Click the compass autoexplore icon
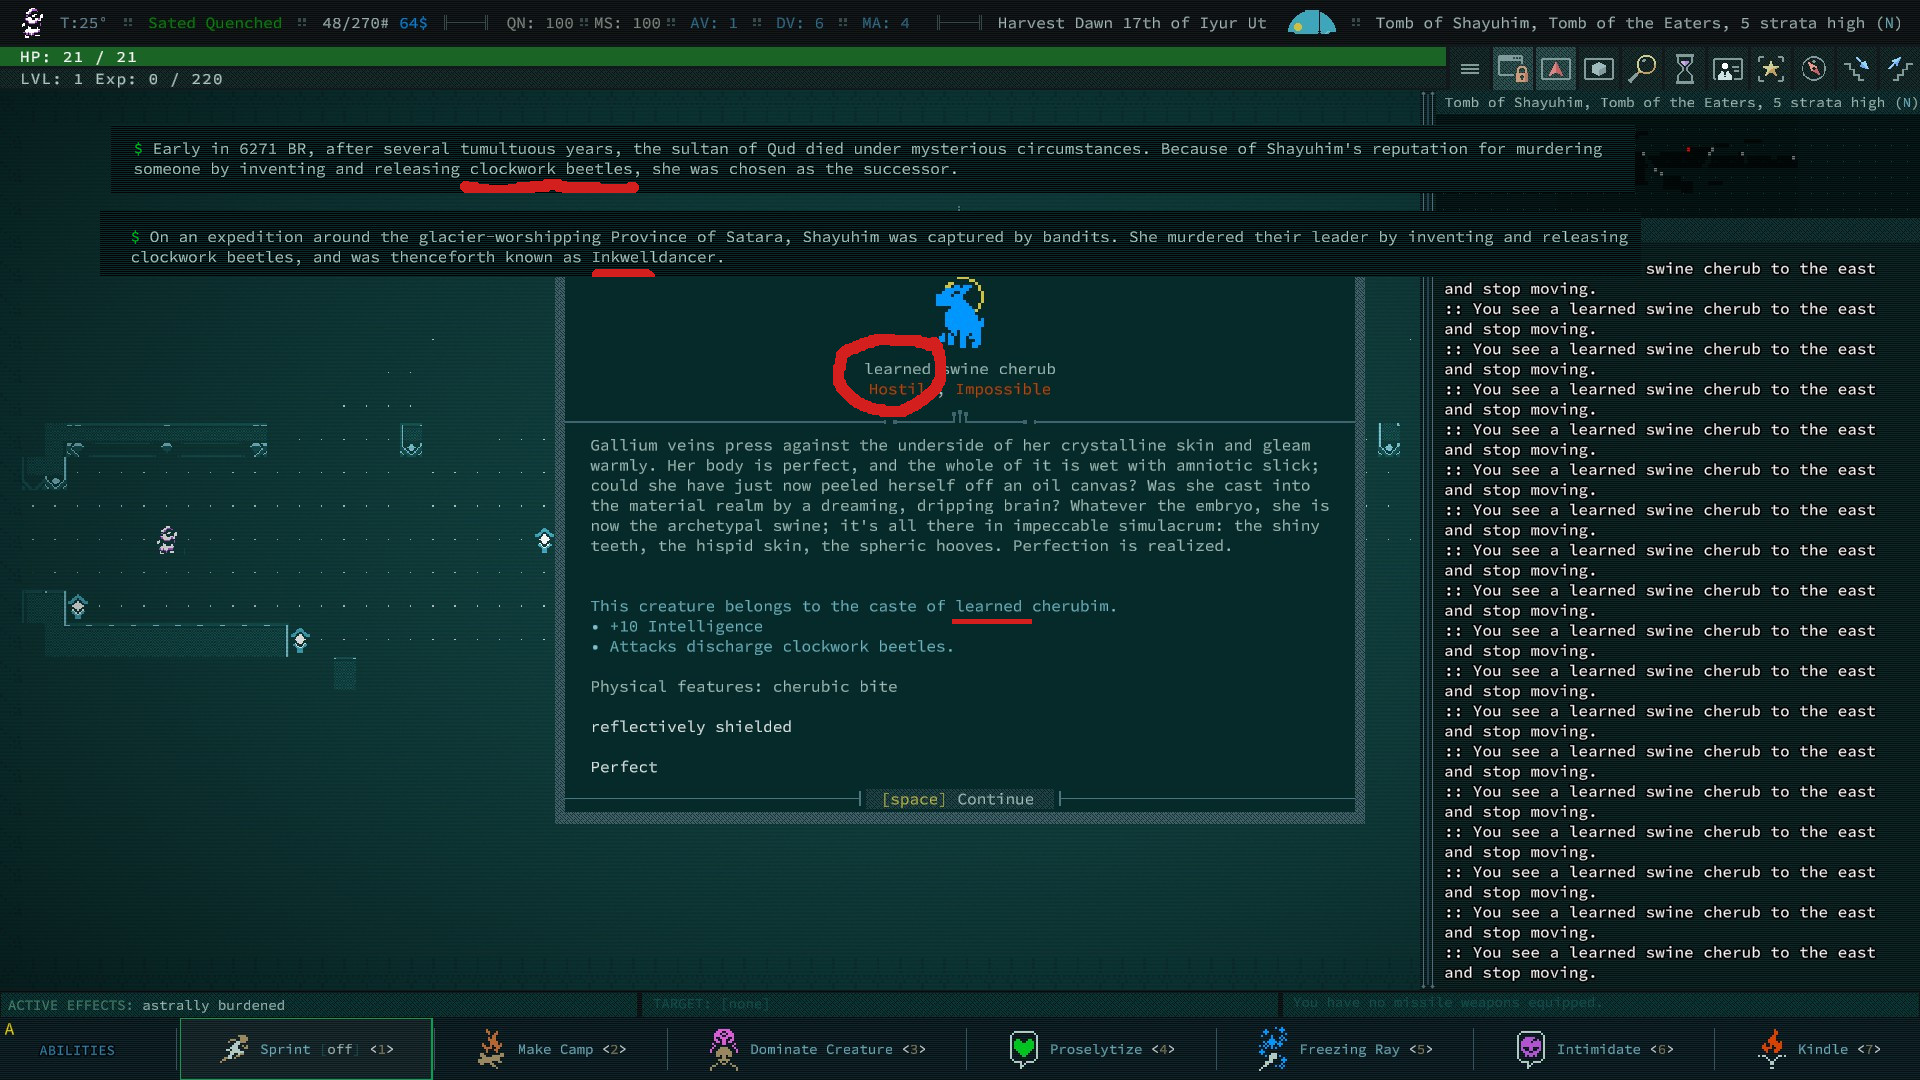The width and height of the screenshot is (1920, 1080). tap(1814, 69)
